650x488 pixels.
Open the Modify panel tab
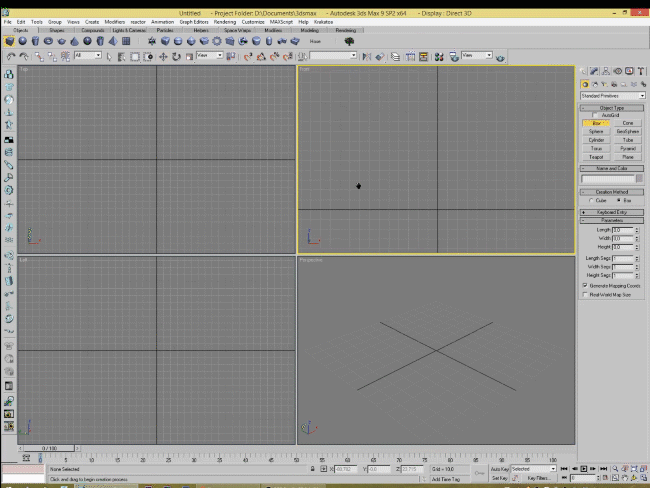(595, 71)
